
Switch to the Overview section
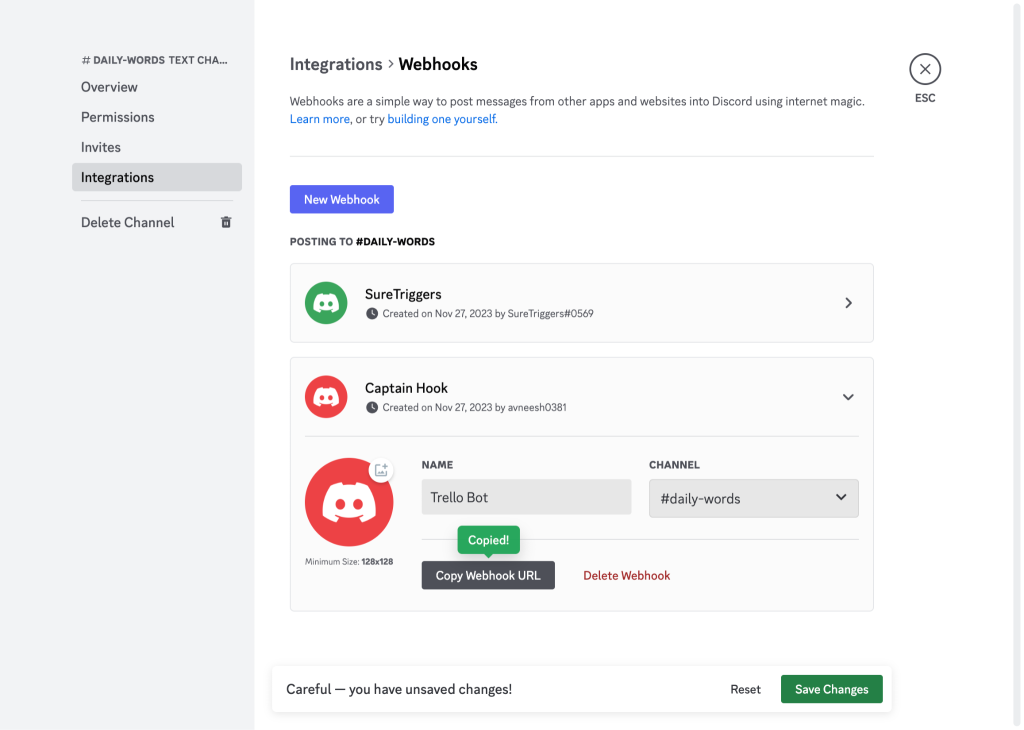108,87
